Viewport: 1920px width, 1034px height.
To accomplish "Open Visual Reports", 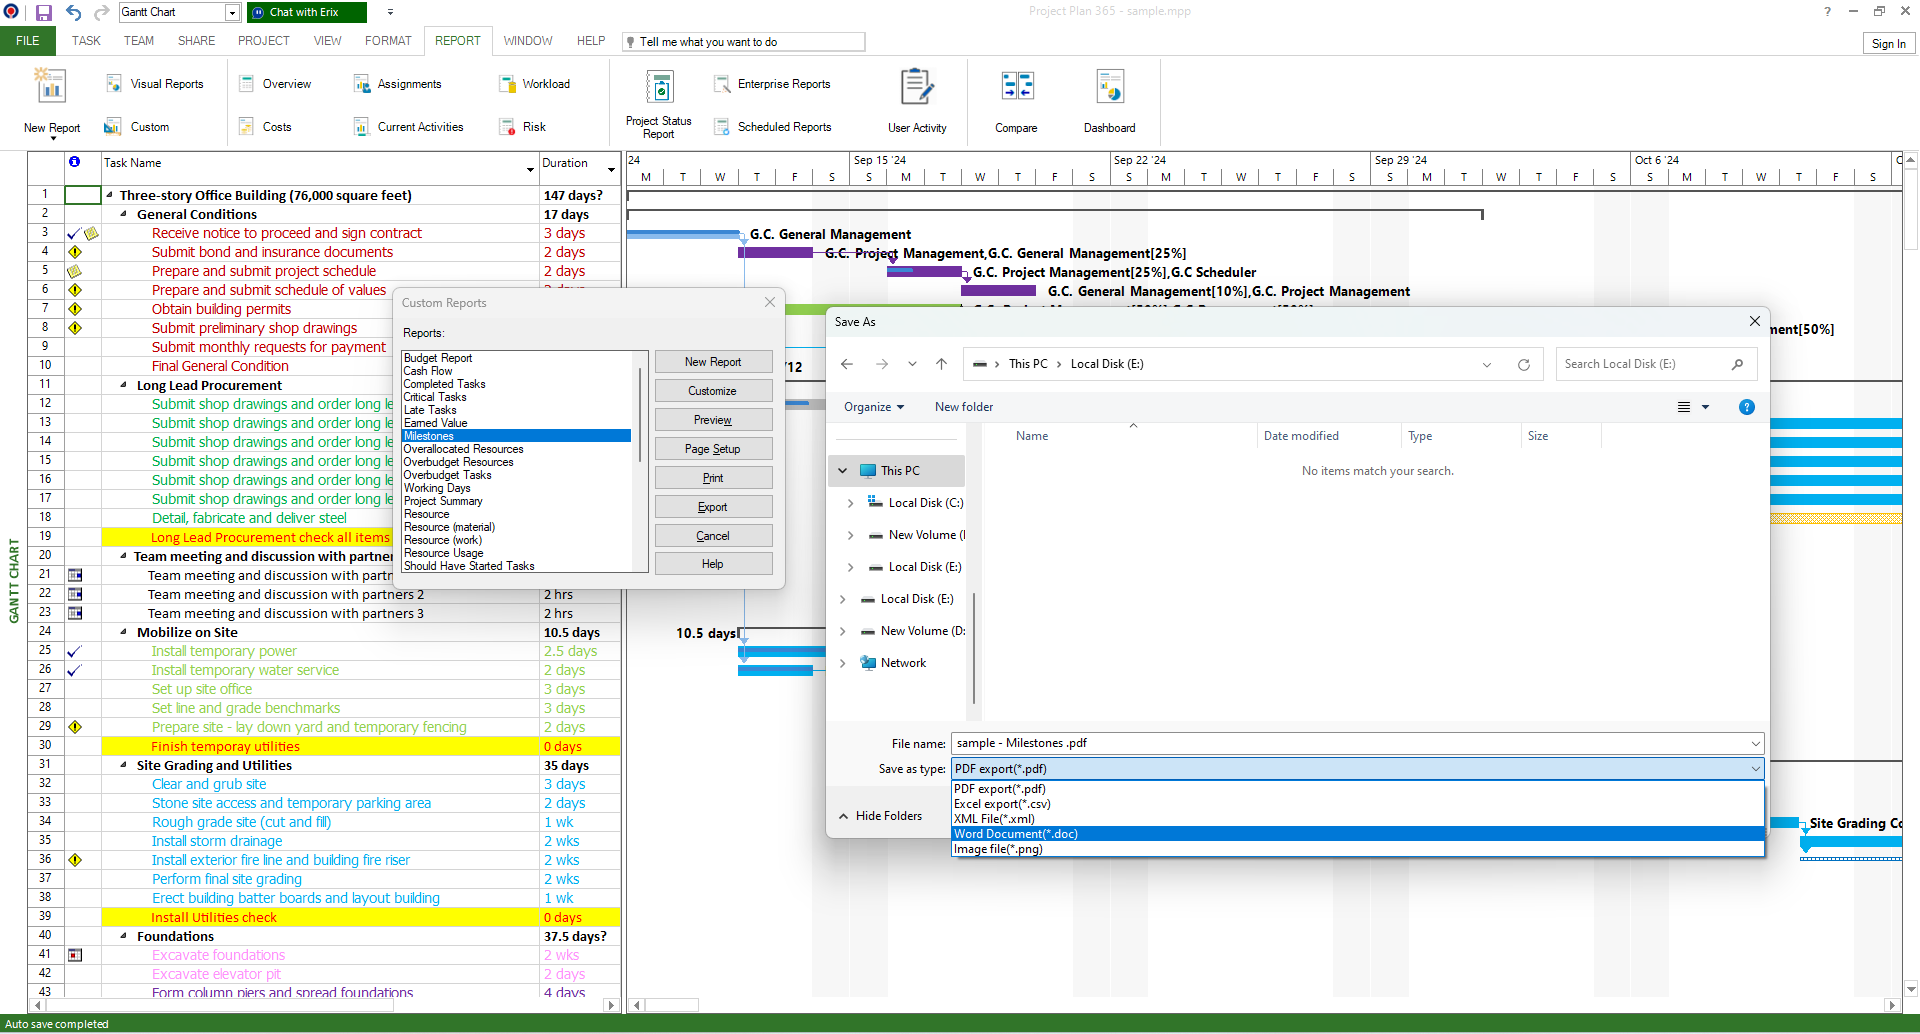I will click(x=156, y=84).
